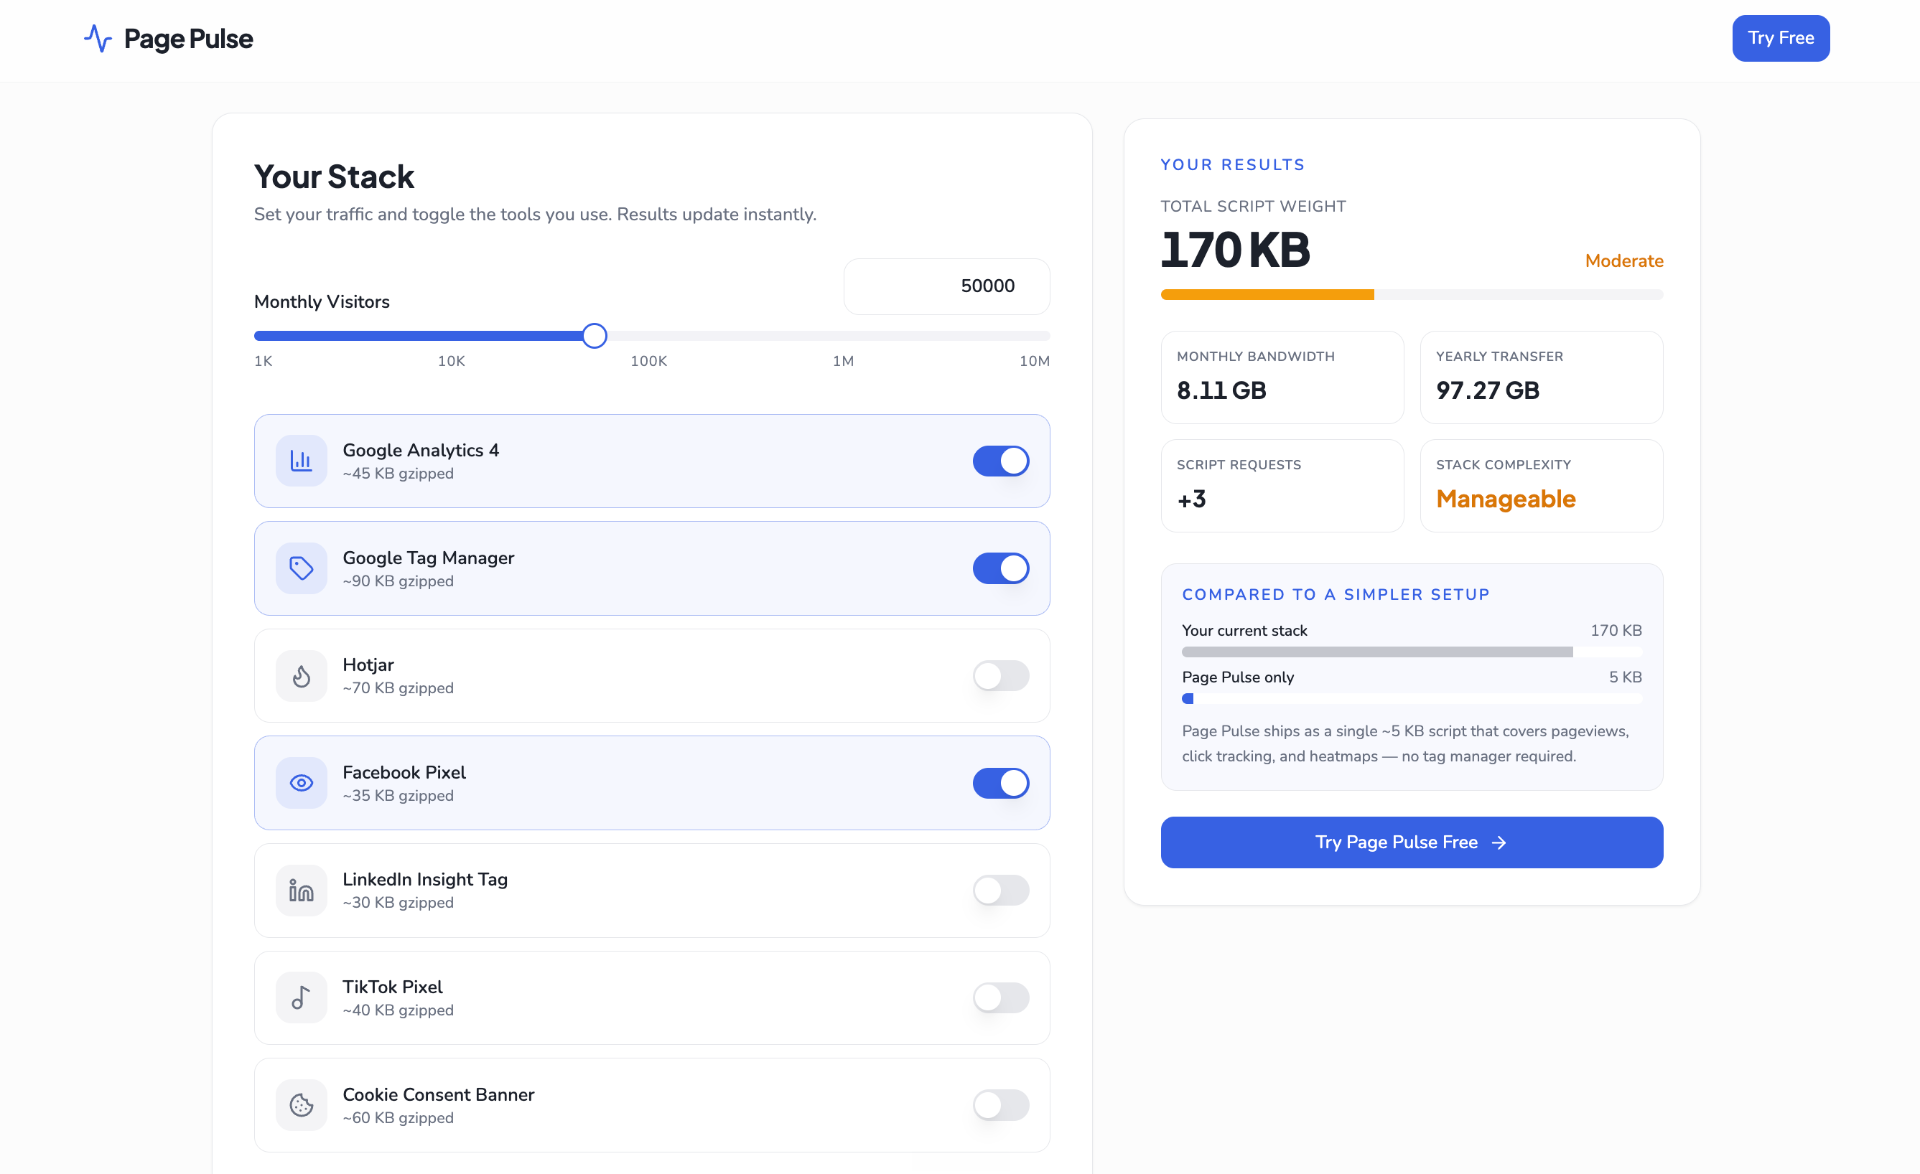Click the Google Tag Manager tag icon
This screenshot has height=1174, width=1920.
[301, 568]
